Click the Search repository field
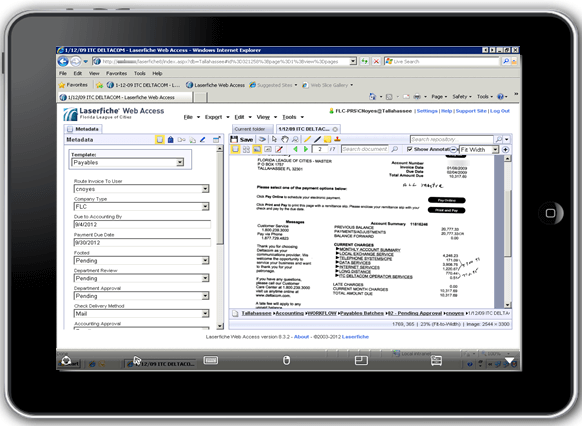Image resolution: width=582 pixels, height=426 pixels. coord(452,140)
